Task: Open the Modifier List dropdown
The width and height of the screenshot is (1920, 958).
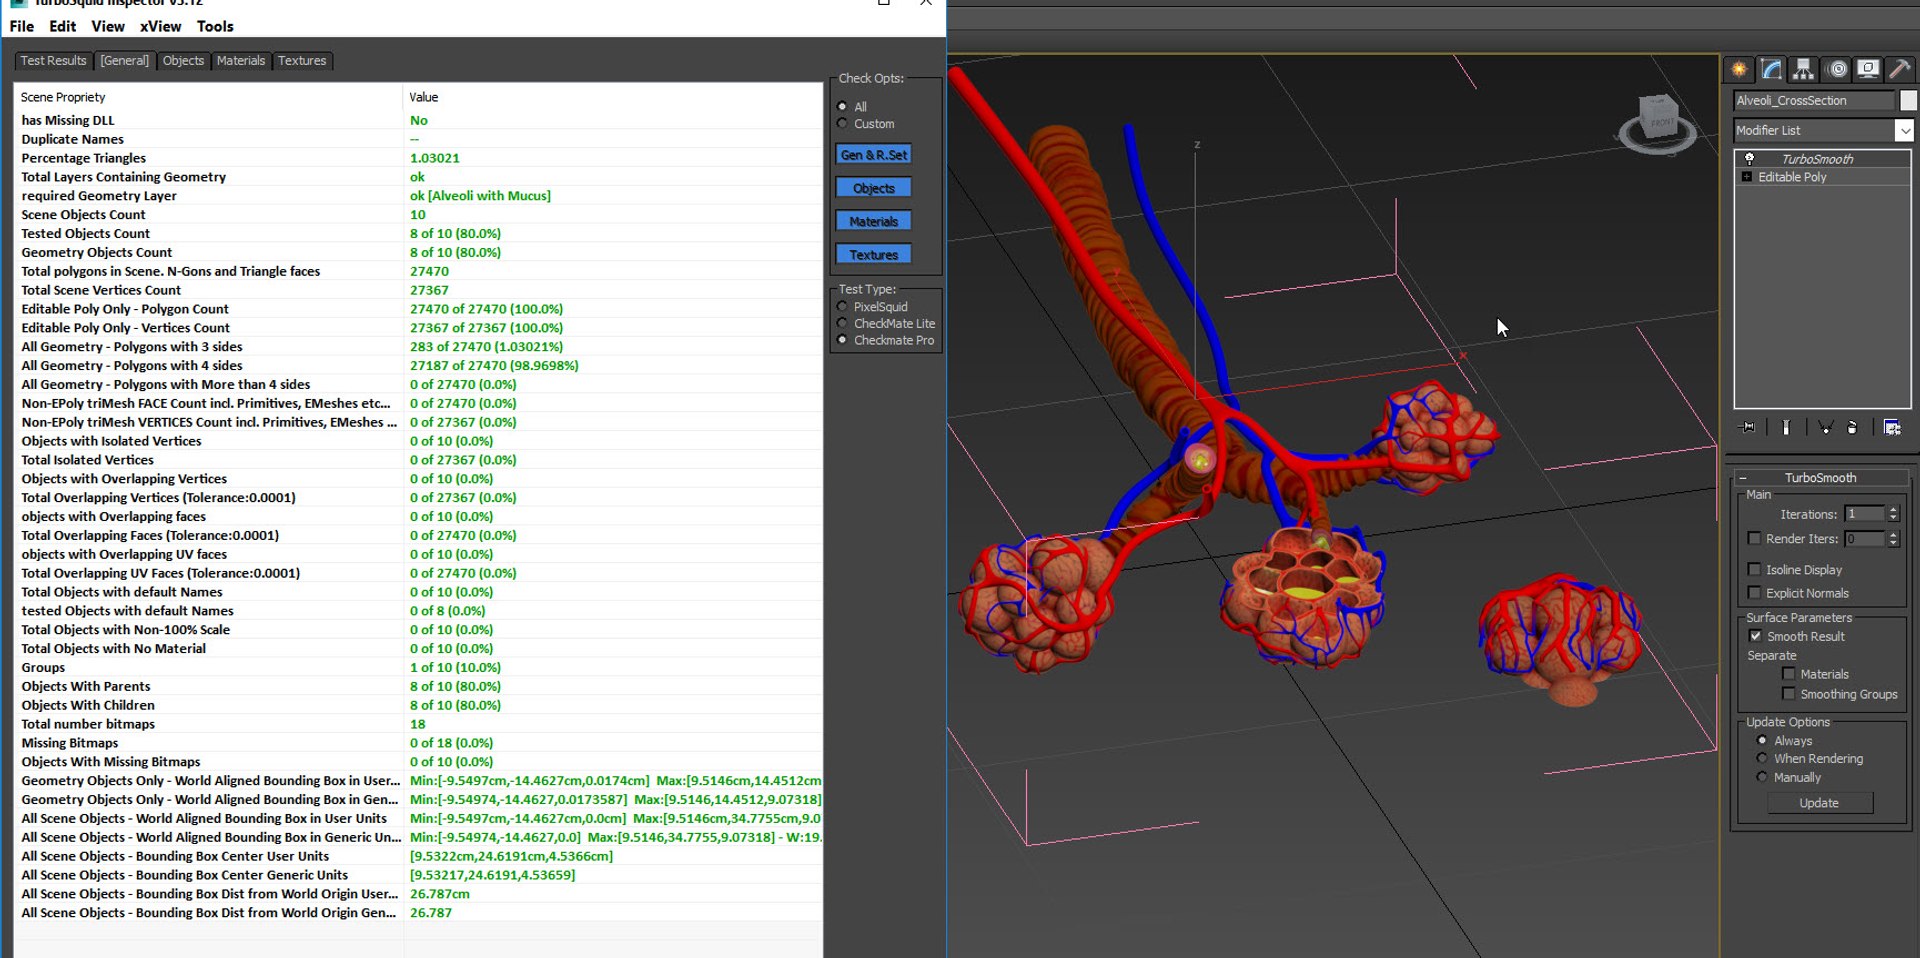Action: click(1904, 130)
